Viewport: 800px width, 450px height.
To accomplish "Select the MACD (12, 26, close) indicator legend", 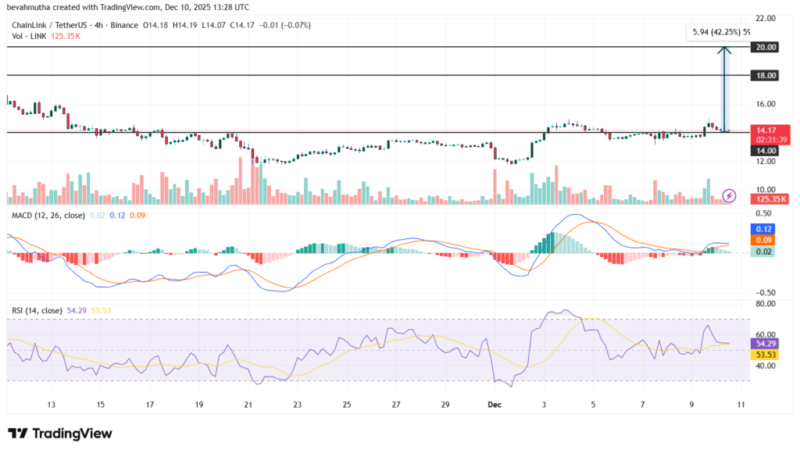I will coord(45,214).
